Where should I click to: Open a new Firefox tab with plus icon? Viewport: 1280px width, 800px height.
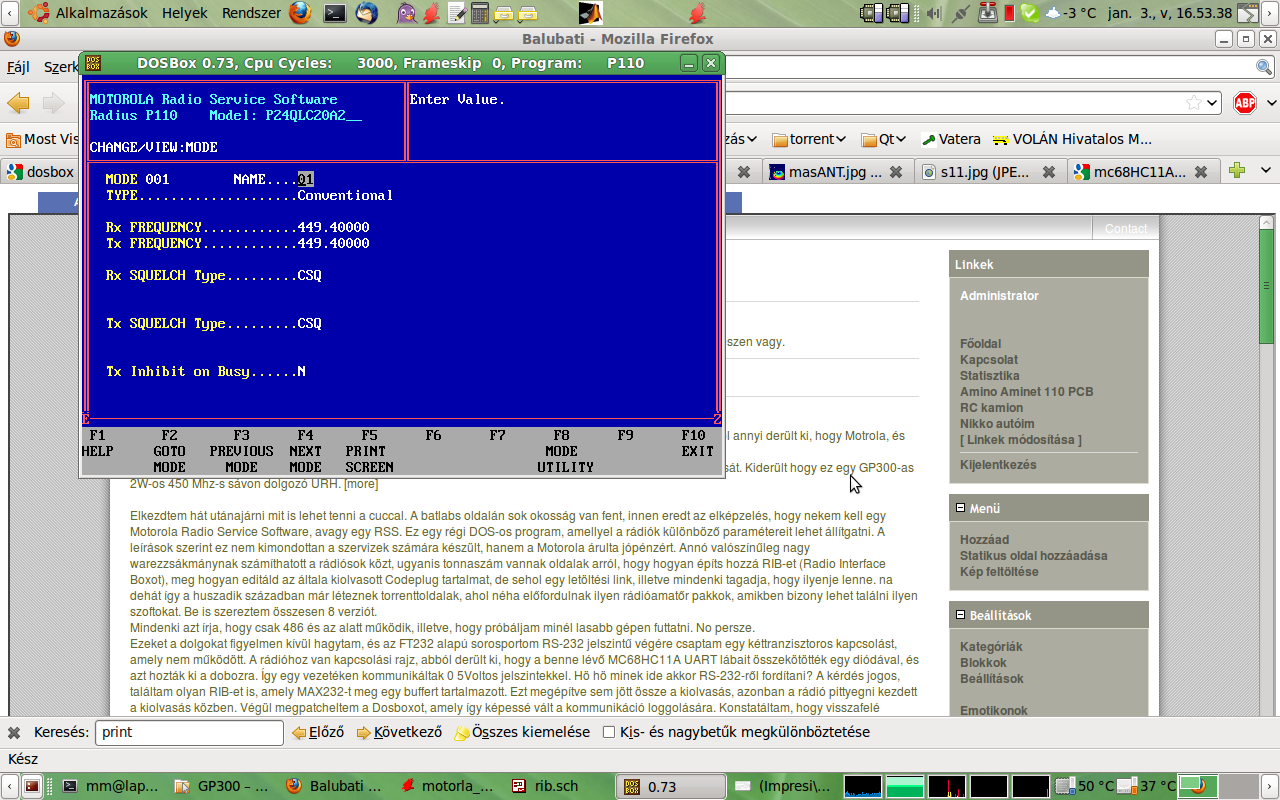point(1237,170)
